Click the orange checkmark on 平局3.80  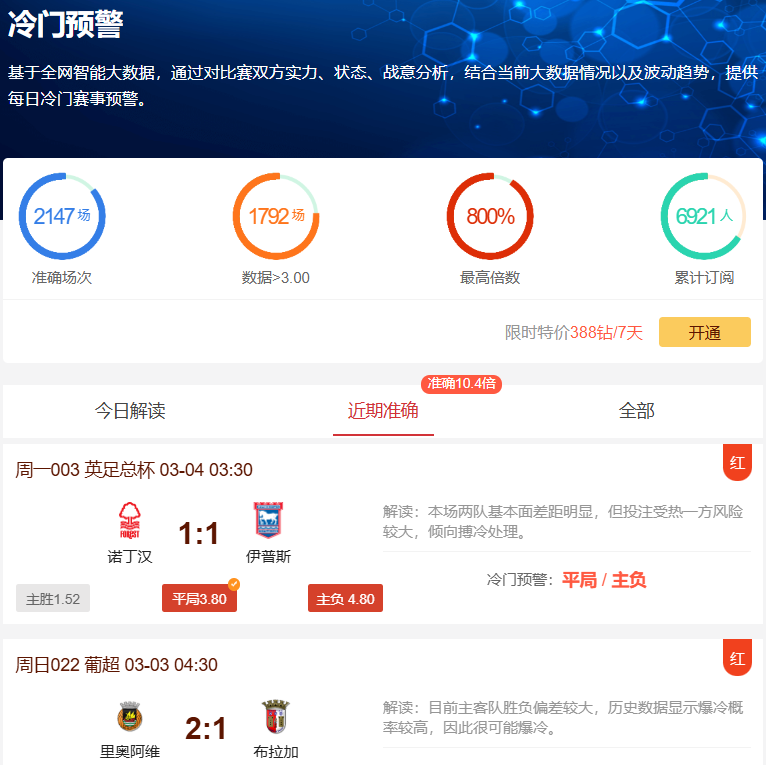point(234,584)
